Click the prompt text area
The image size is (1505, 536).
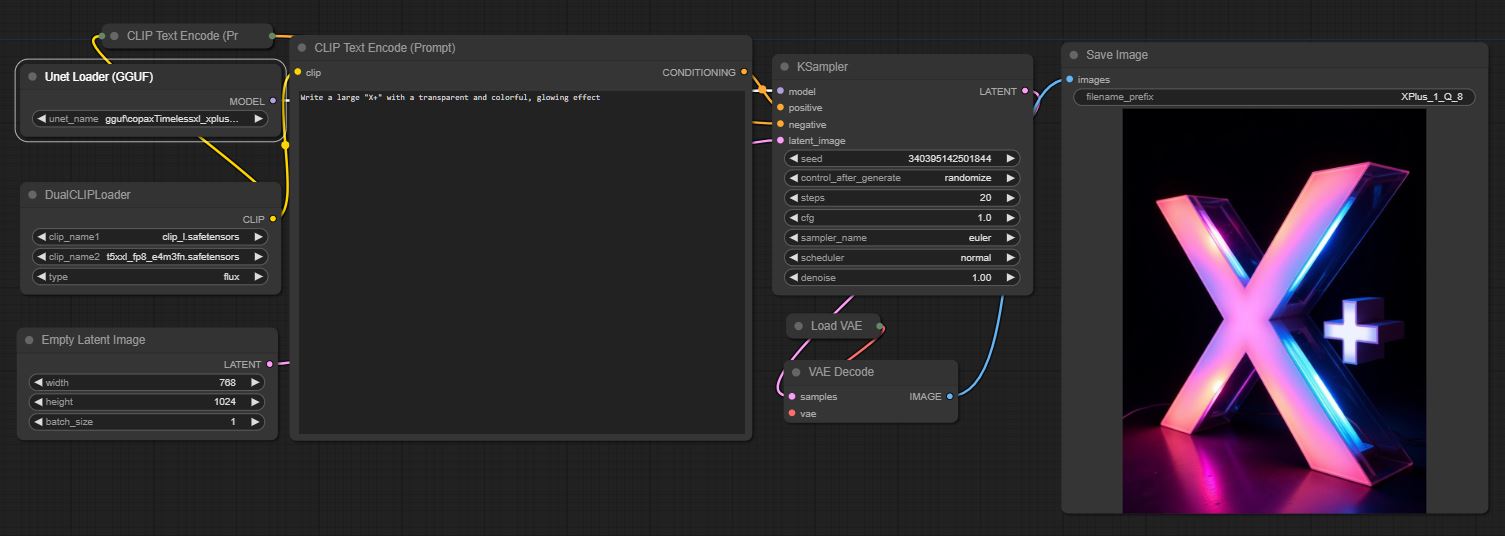pos(520,260)
